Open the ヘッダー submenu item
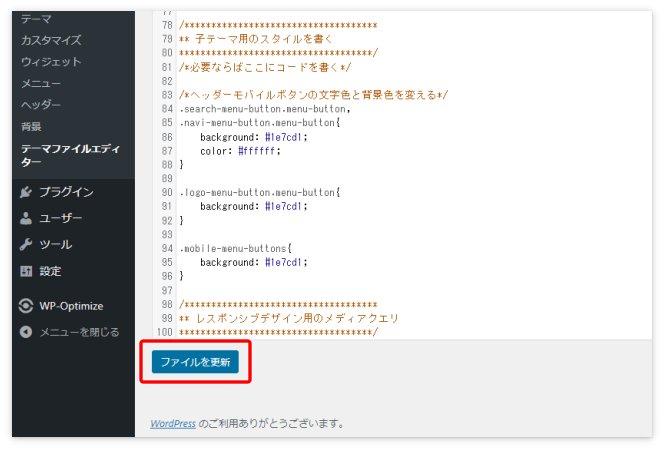Image resolution: width=664 pixels, height=450 pixels. (41, 105)
